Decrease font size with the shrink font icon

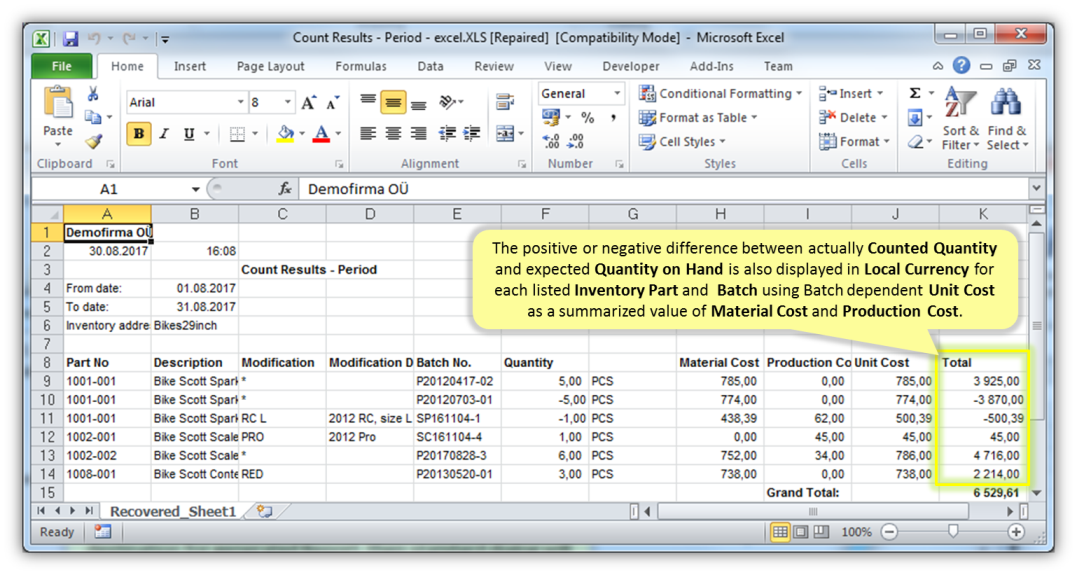click(333, 102)
